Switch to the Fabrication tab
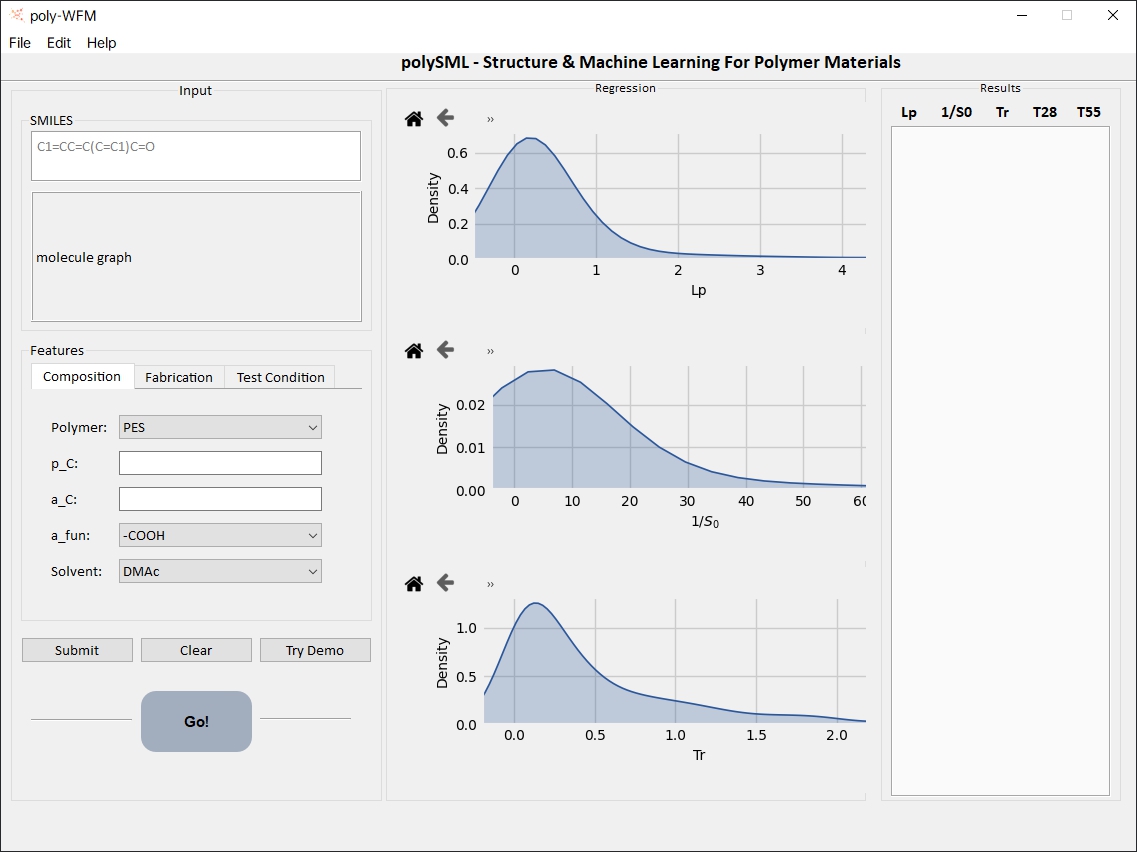Image resolution: width=1137 pixels, height=852 pixels. [179, 378]
